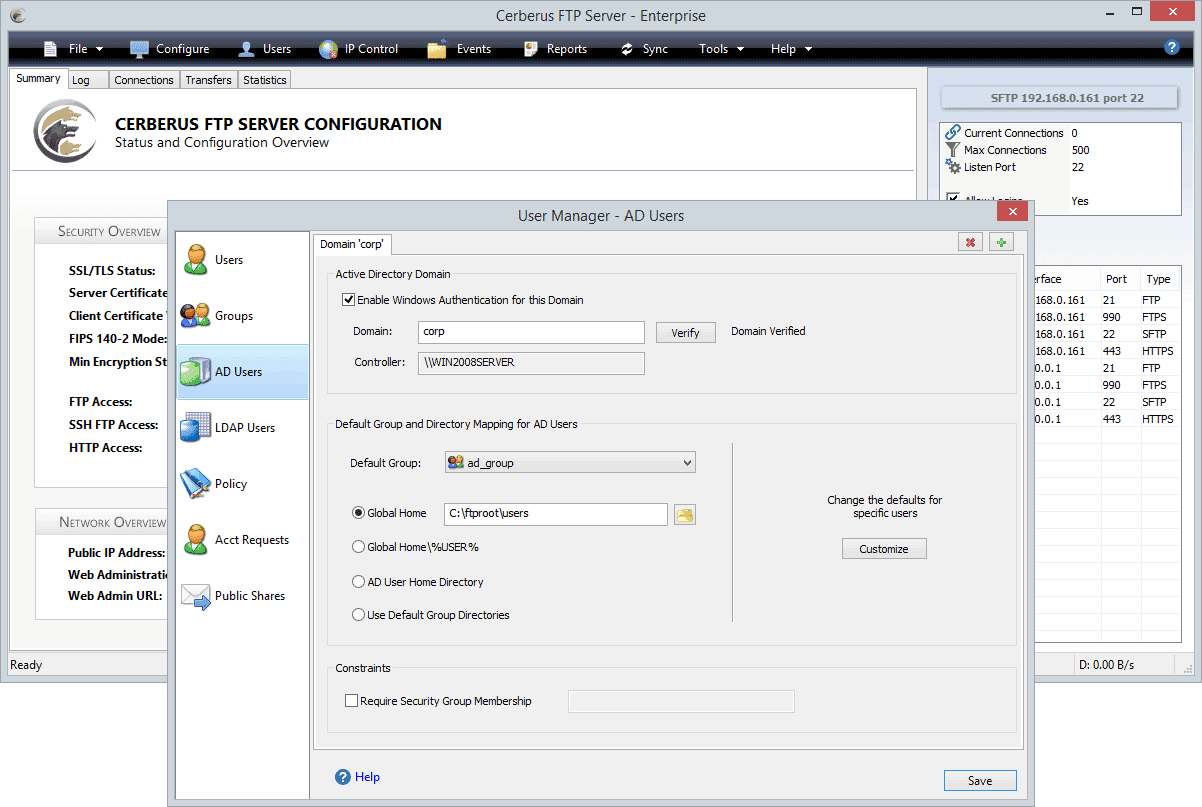Enable Require Security Group Membership
Screen dimensions: 1202x807
(351, 701)
